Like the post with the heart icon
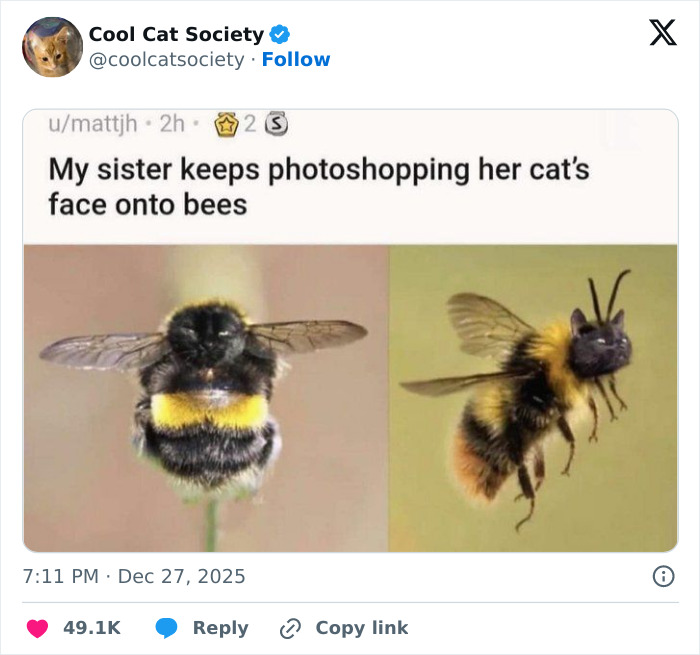 (38, 628)
